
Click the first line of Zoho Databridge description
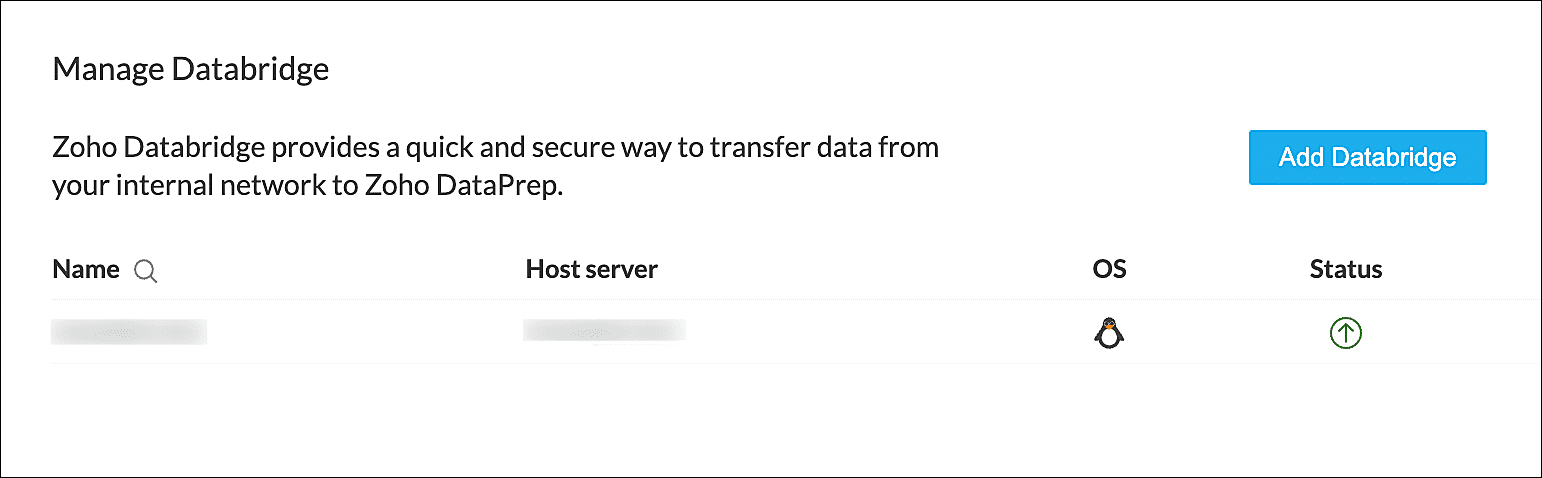(495, 149)
